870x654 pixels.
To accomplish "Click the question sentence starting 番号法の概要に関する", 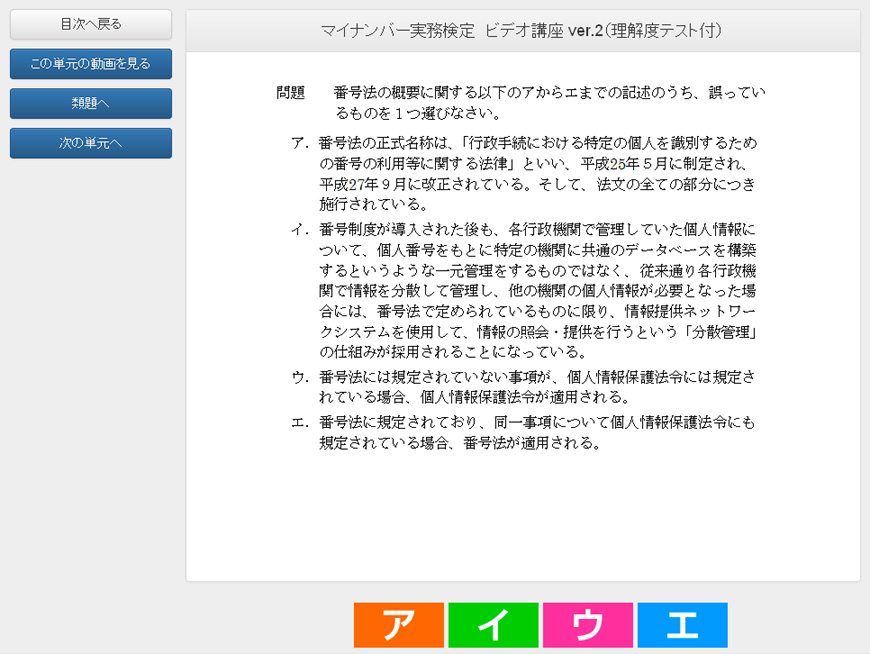I will (549, 103).
